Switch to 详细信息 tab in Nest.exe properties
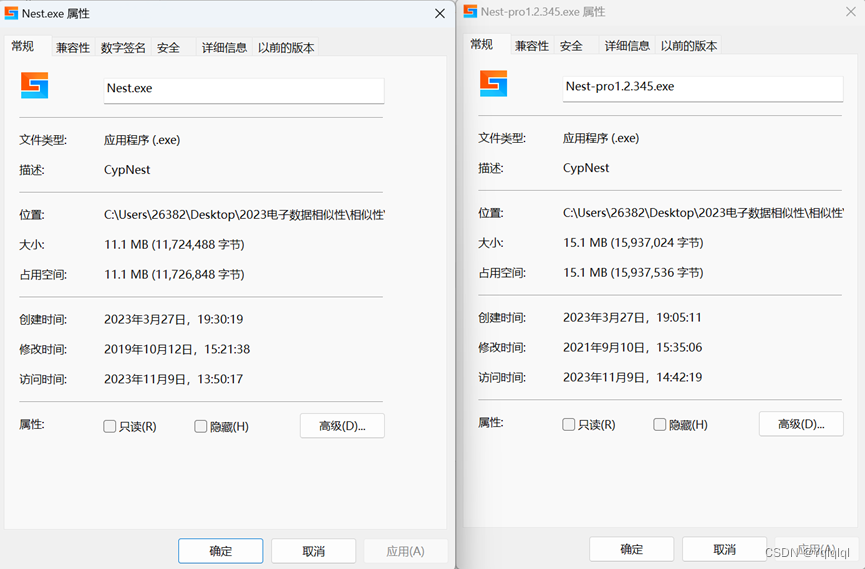865x569 pixels. [224, 48]
